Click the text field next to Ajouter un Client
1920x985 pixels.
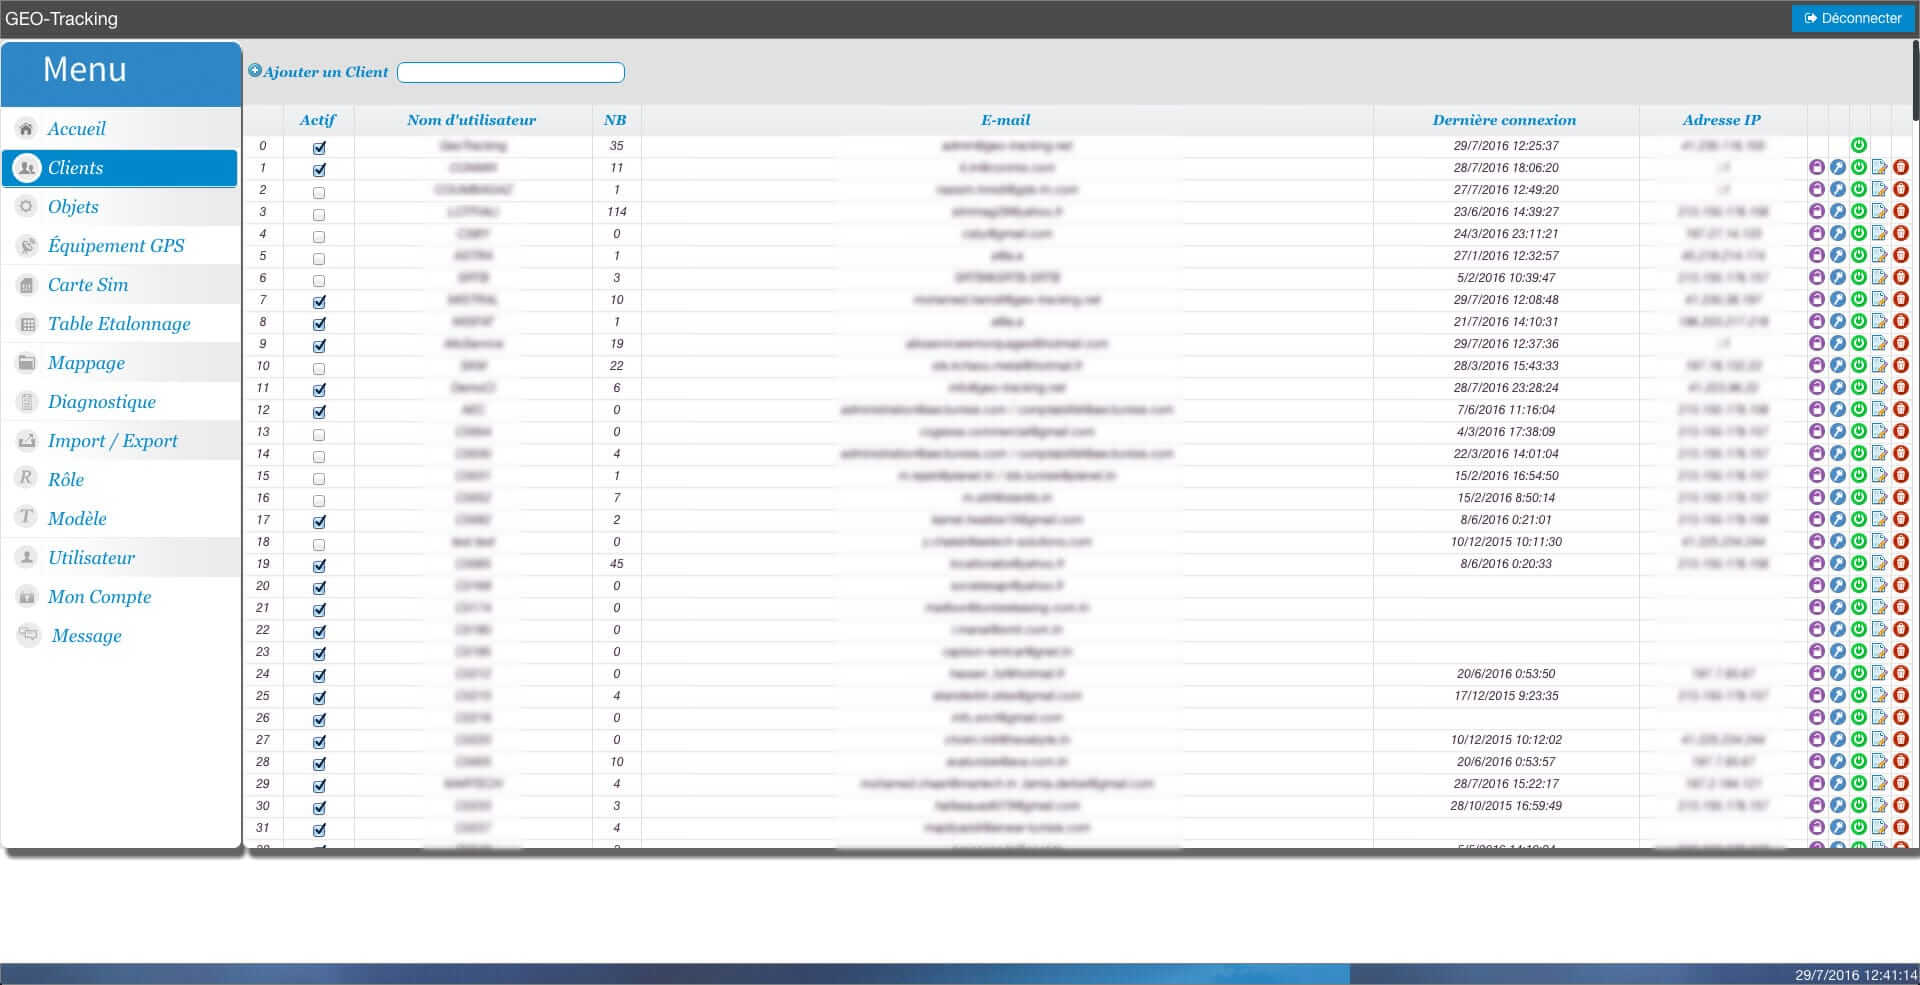pyautogui.click(x=510, y=72)
